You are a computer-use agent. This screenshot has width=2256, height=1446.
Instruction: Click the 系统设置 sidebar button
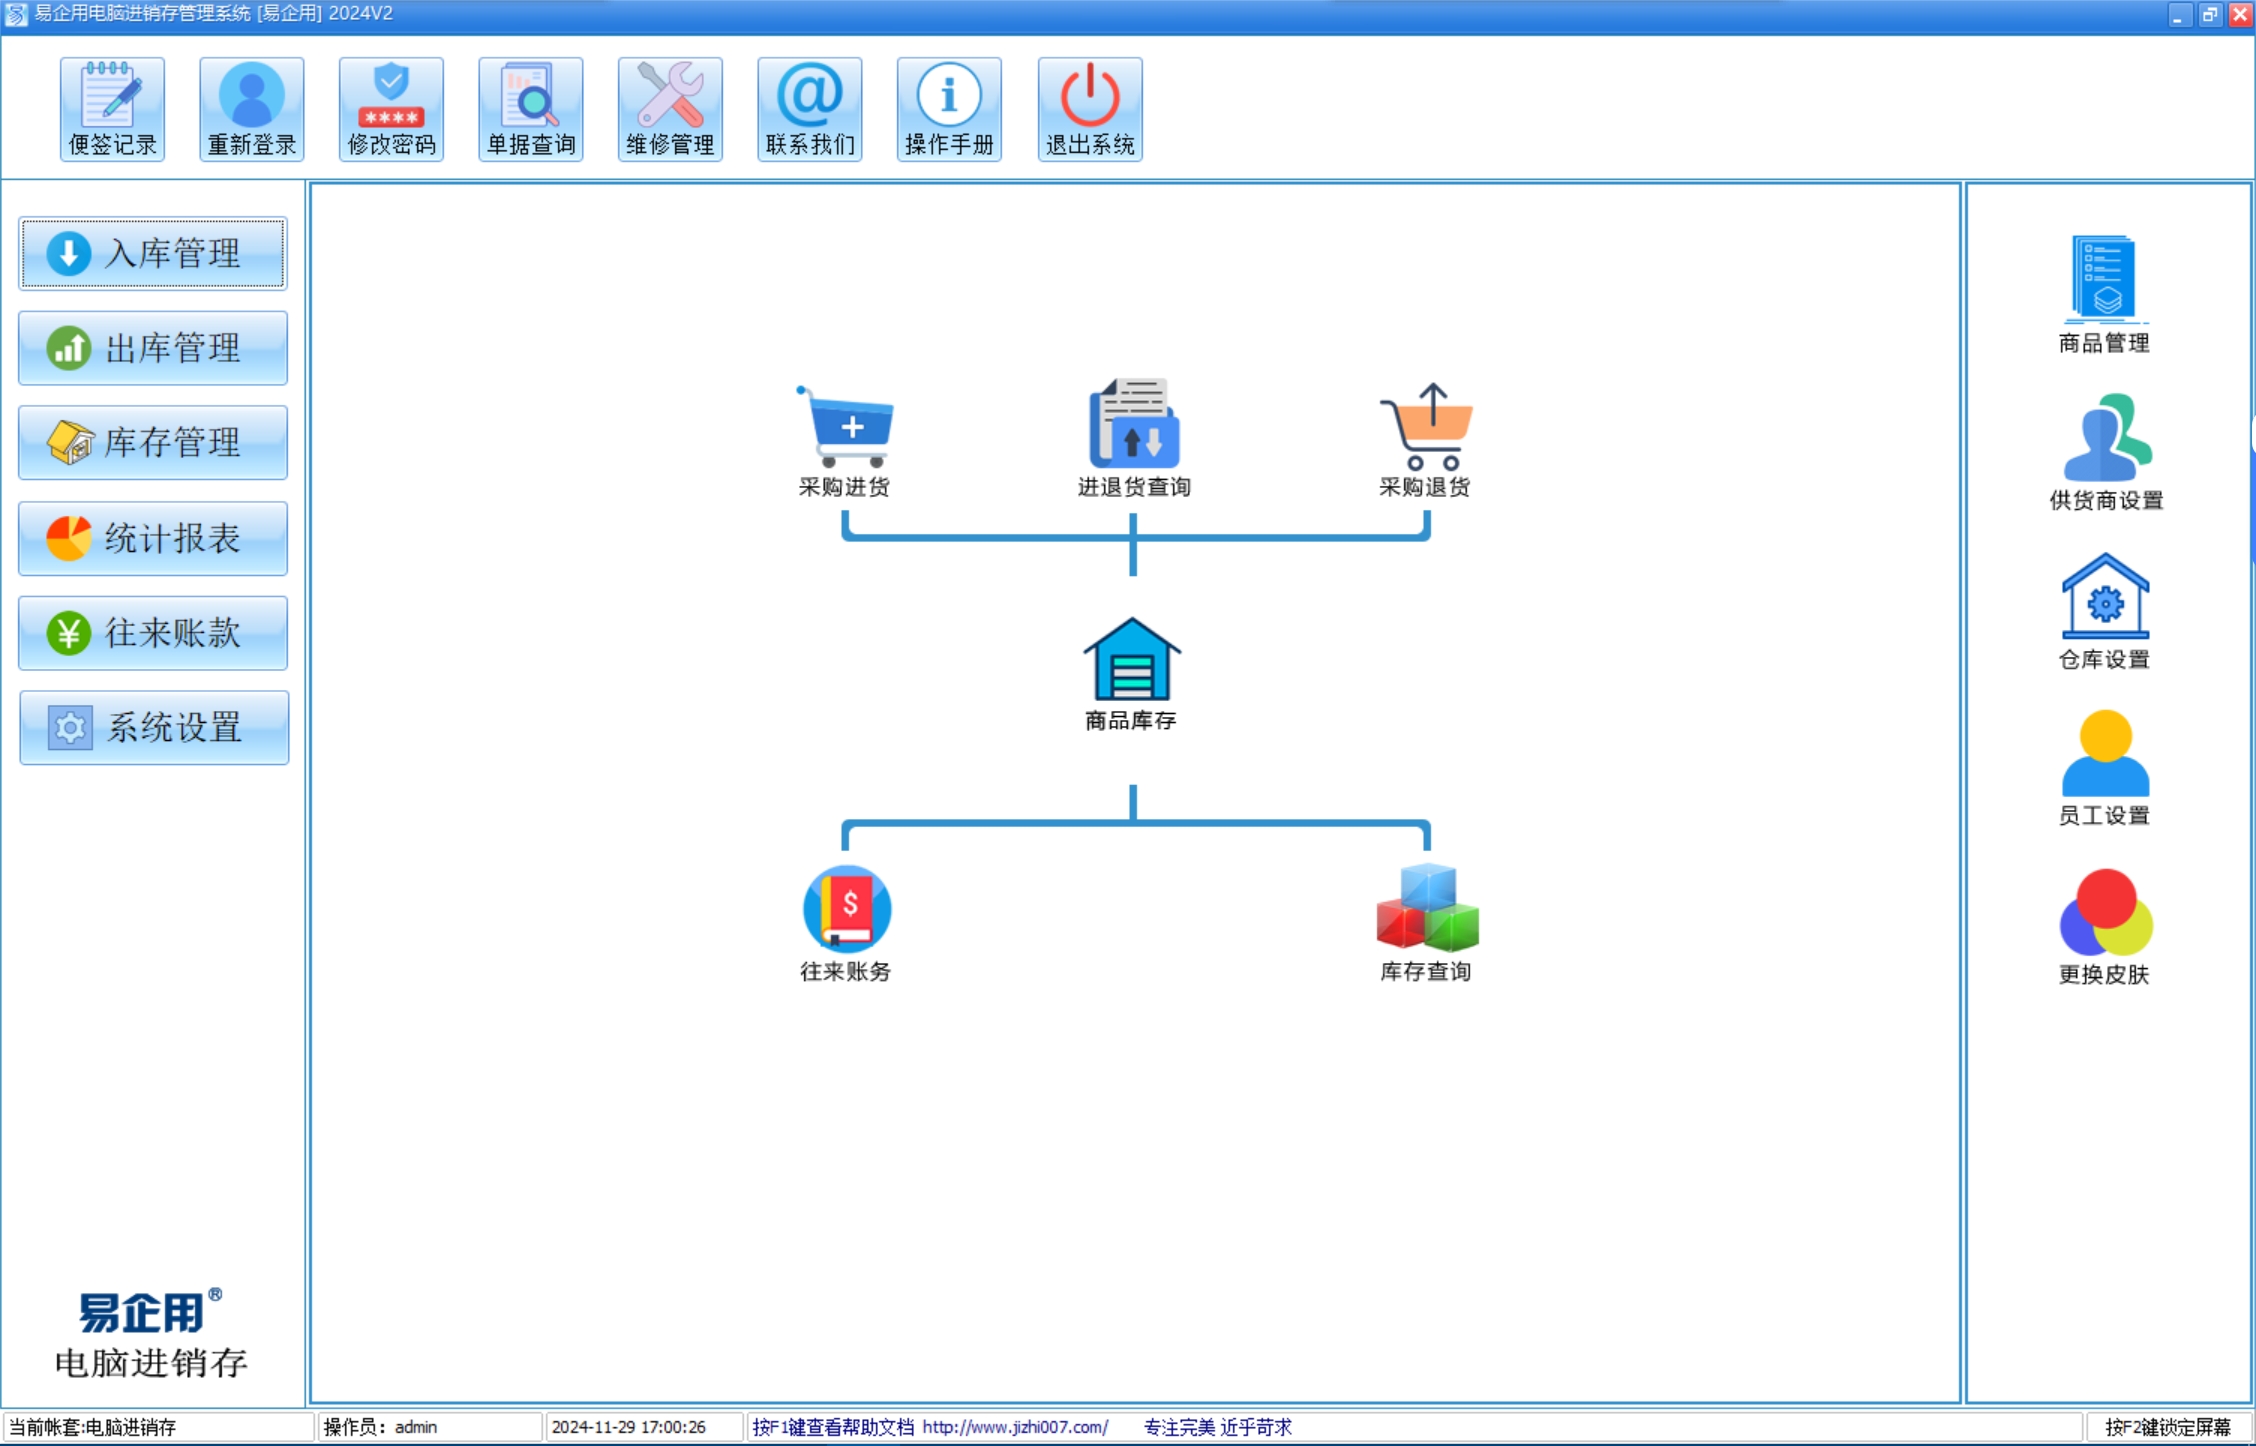(153, 728)
